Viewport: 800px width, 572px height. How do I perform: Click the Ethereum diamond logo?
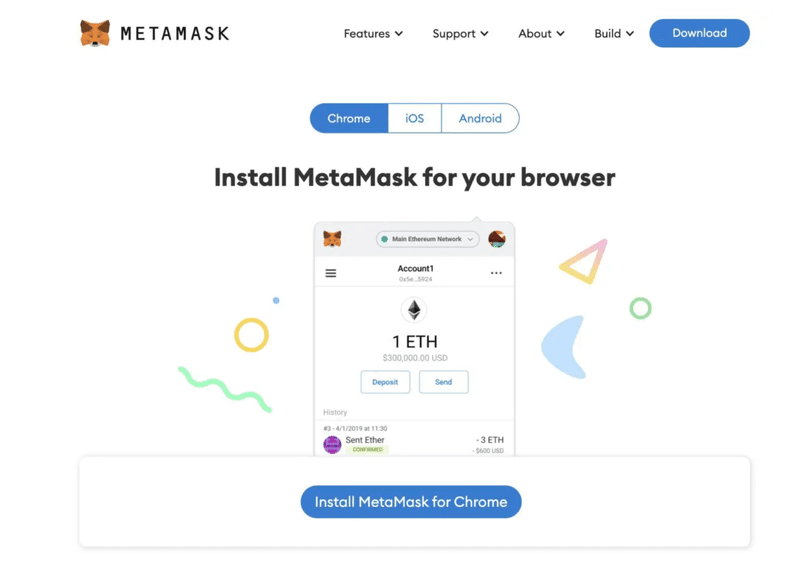[414, 310]
